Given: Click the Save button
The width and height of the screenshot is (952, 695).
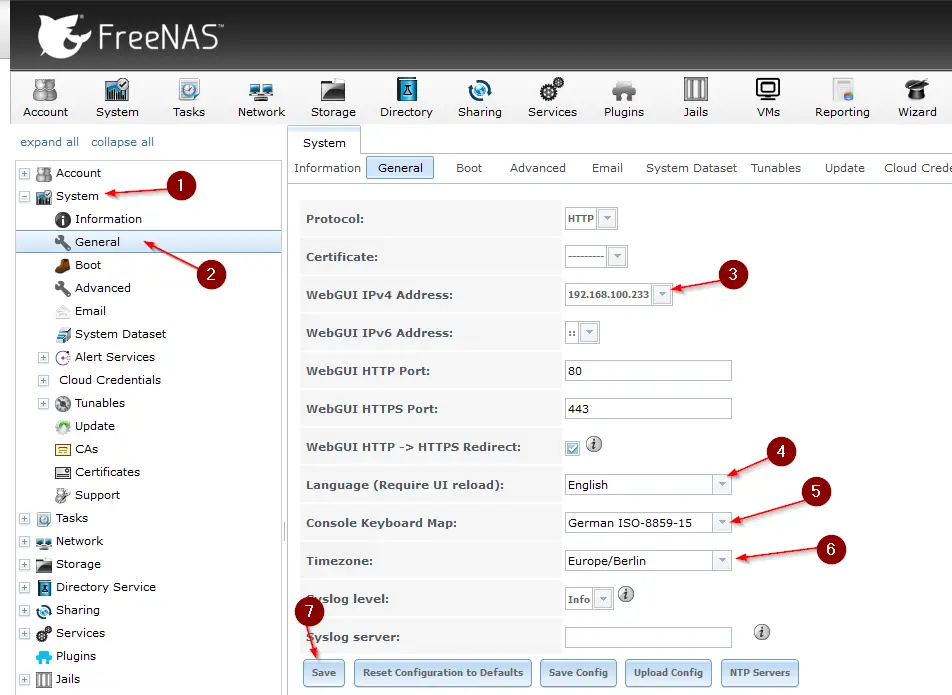Looking at the screenshot, I should coord(324,673).
